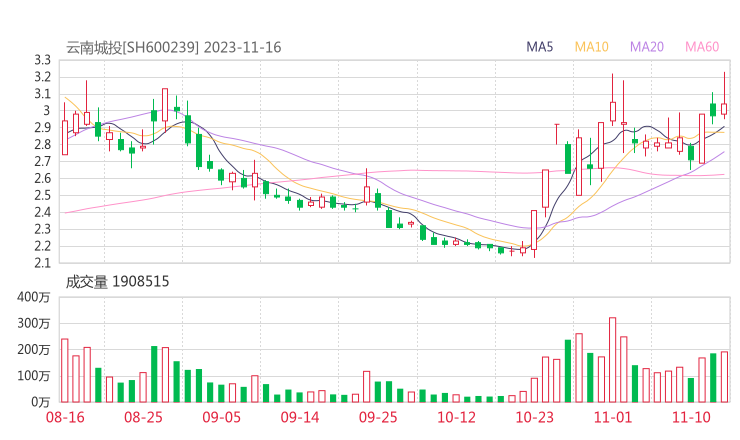This screenshot has width=740, height=440.
Task: Click the MA5 legend label
Action: [x=539, y=47]
